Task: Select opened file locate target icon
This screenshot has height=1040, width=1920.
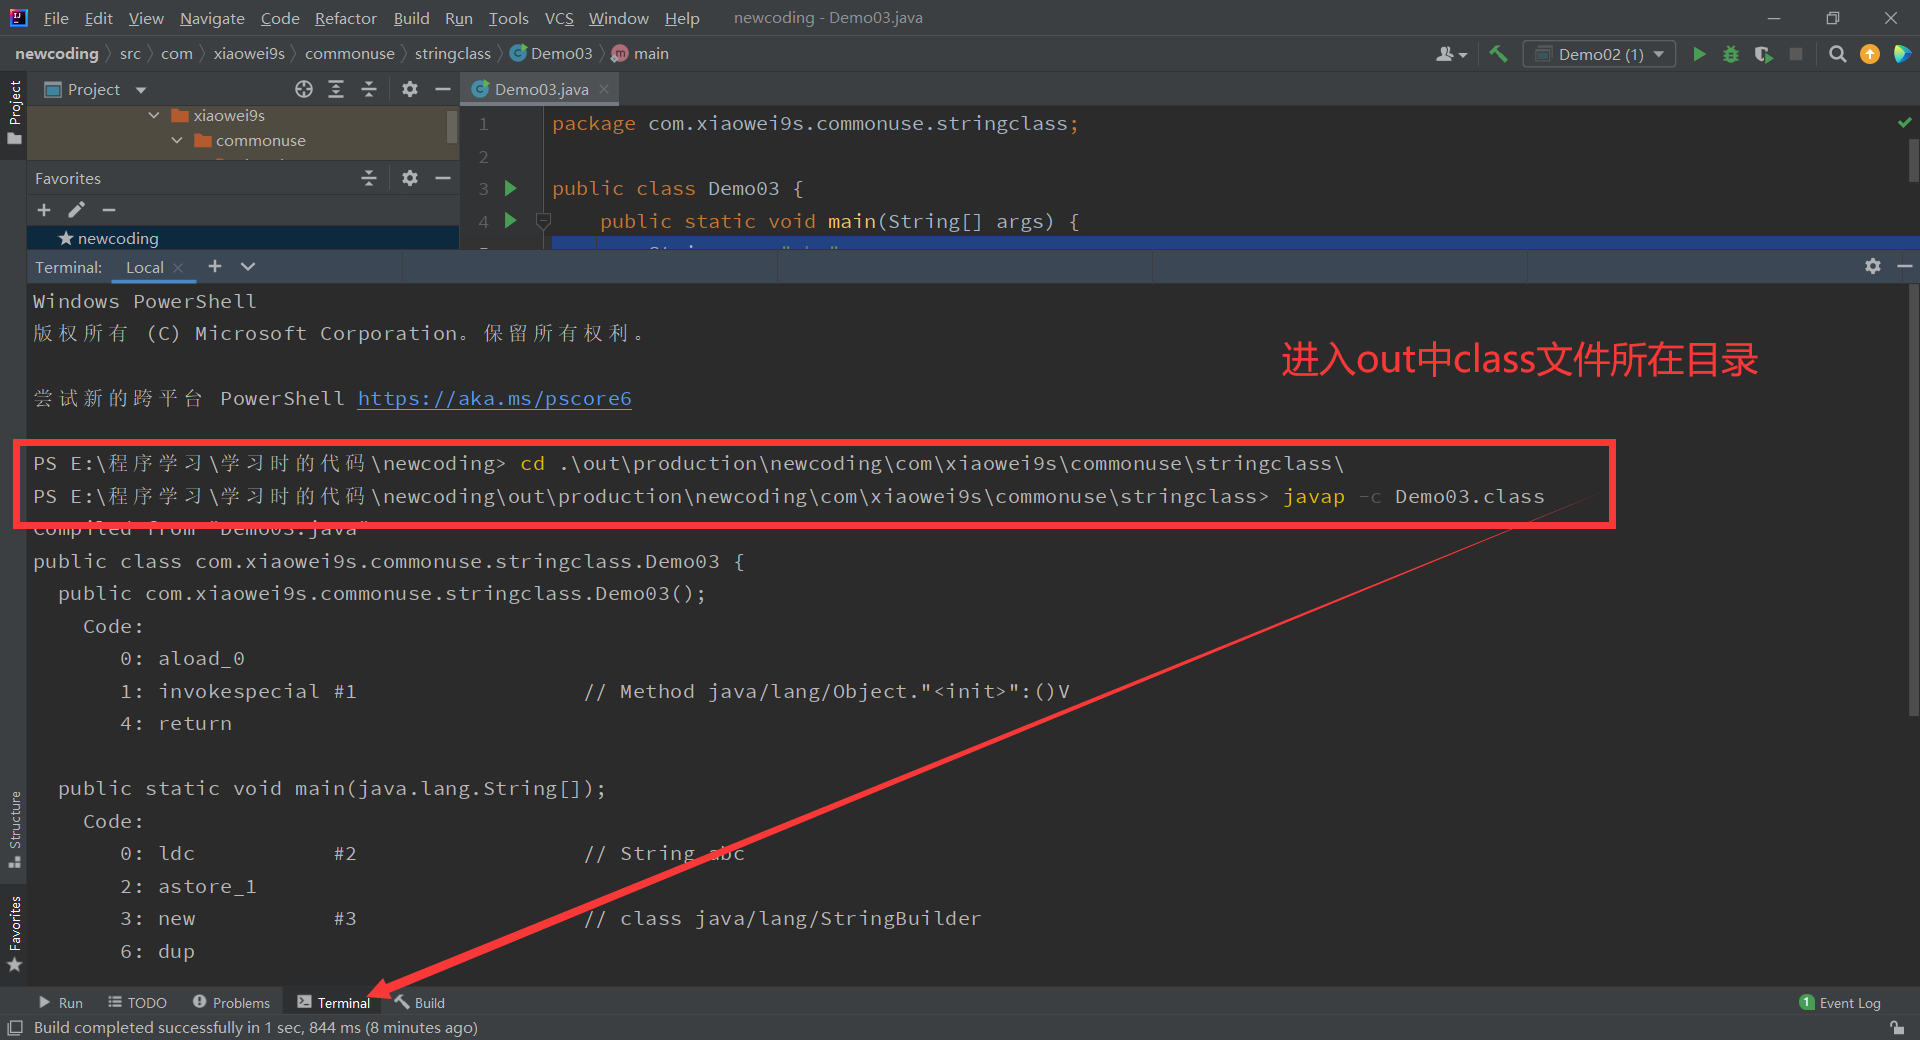Action: pyautogui.click(x=304, y=89)
